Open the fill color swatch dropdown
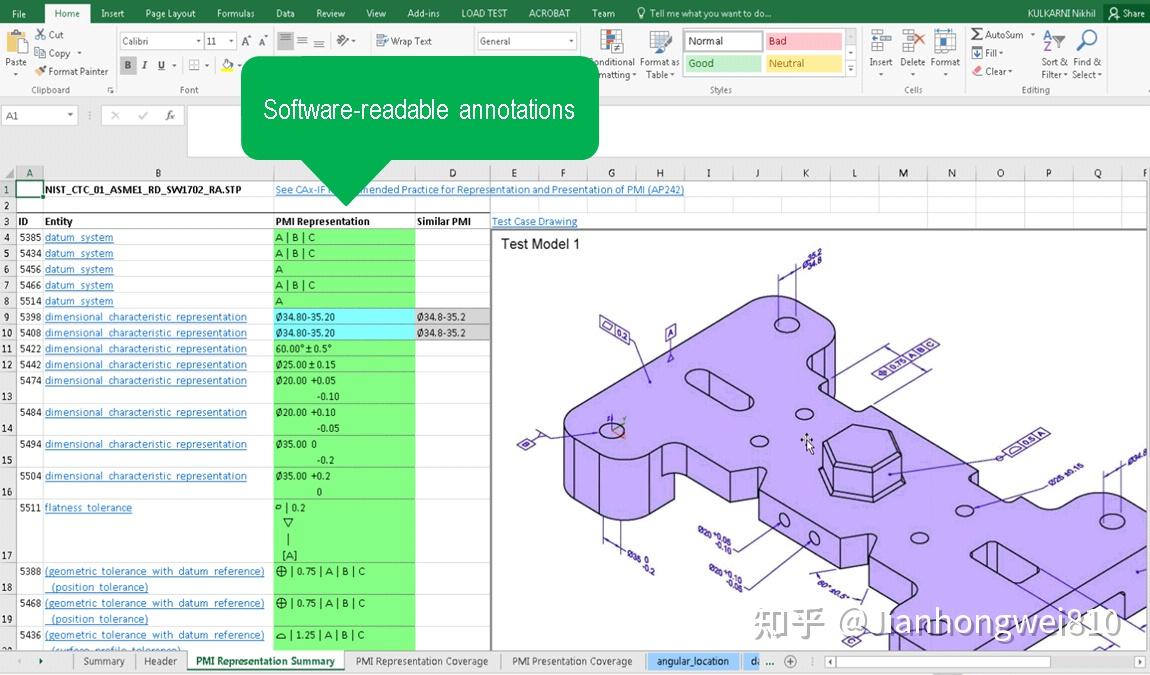This screenshot has height=675, width=1150. tap(238, 64)
